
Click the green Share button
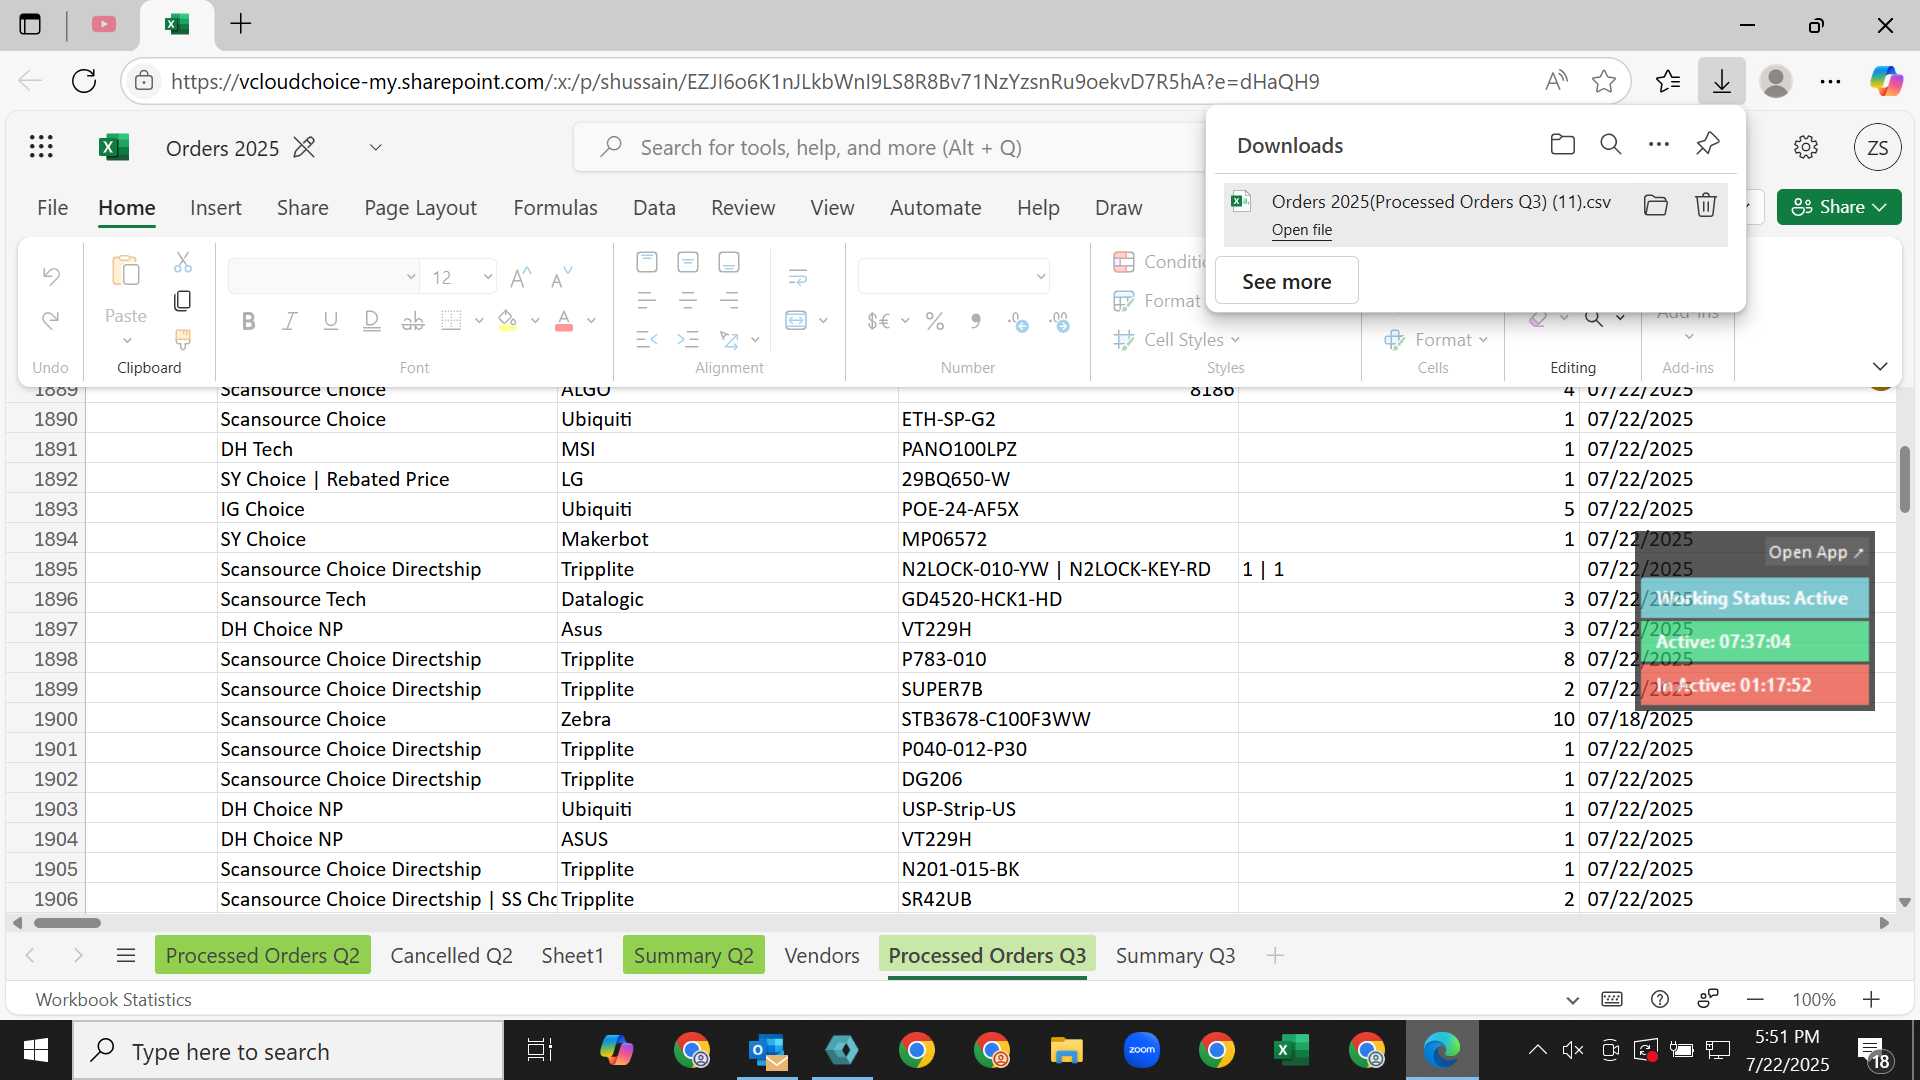point(1838,207)
